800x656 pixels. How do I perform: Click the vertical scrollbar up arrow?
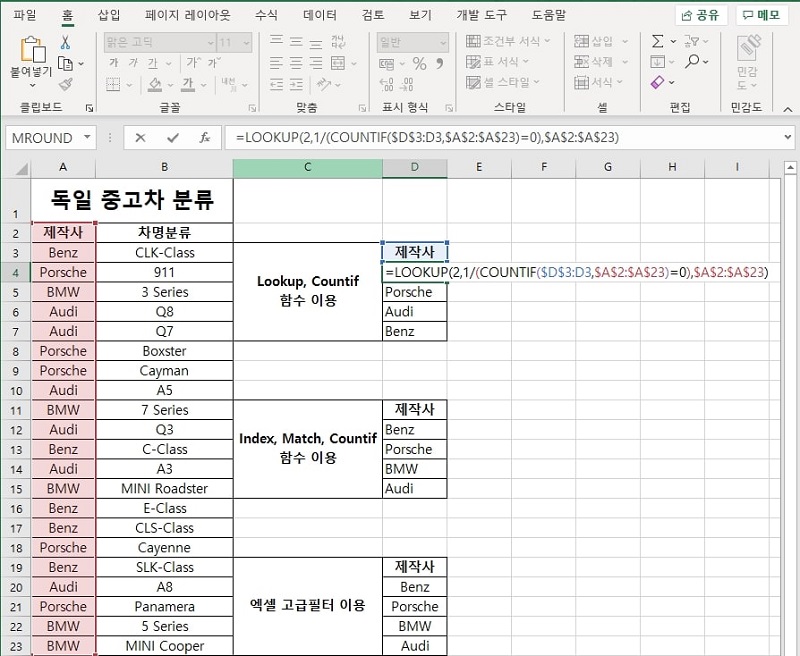coord(790,167)
